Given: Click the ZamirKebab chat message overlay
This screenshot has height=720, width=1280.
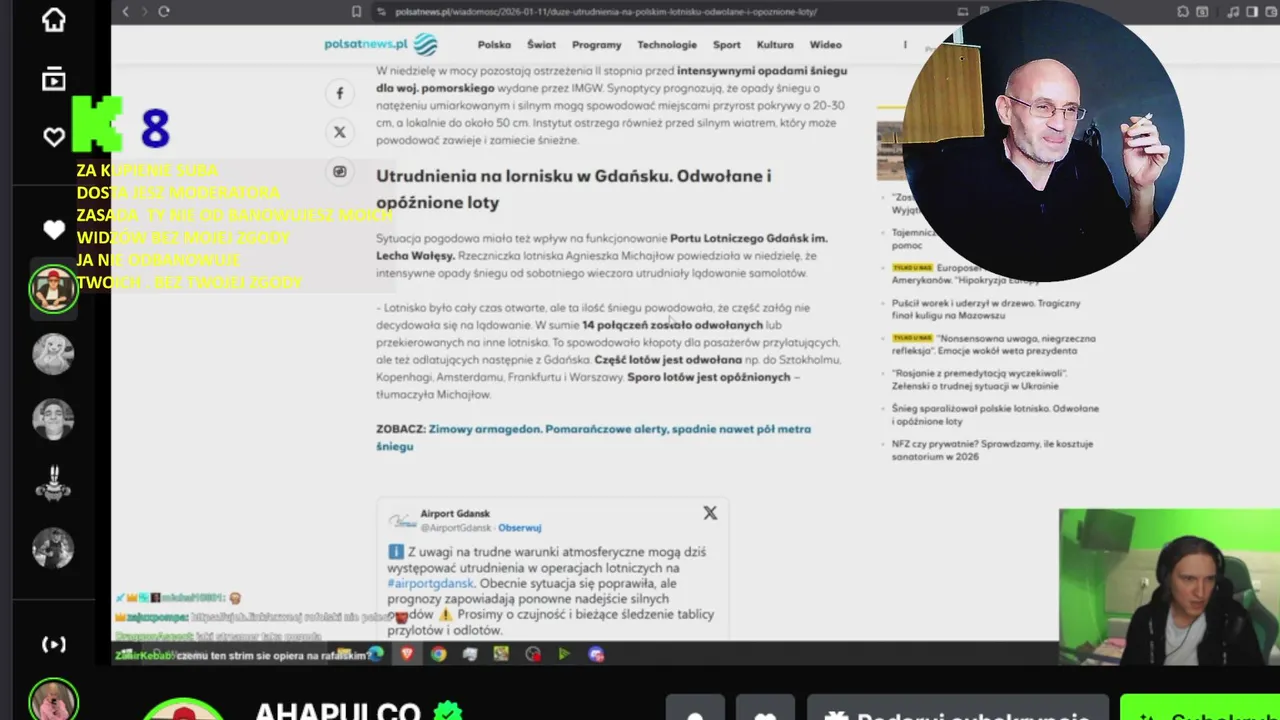Looking at the screenshot, I should (241, 655).
